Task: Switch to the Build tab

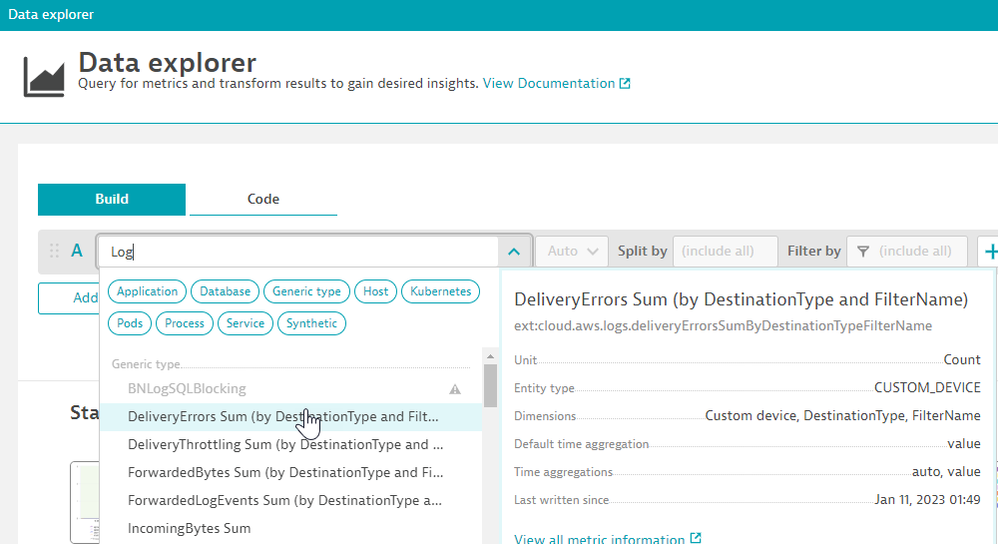Action: [x=111, y=199]
